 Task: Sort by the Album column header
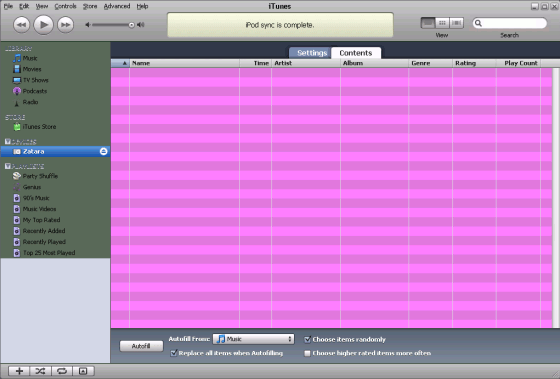tap(374, 63)
